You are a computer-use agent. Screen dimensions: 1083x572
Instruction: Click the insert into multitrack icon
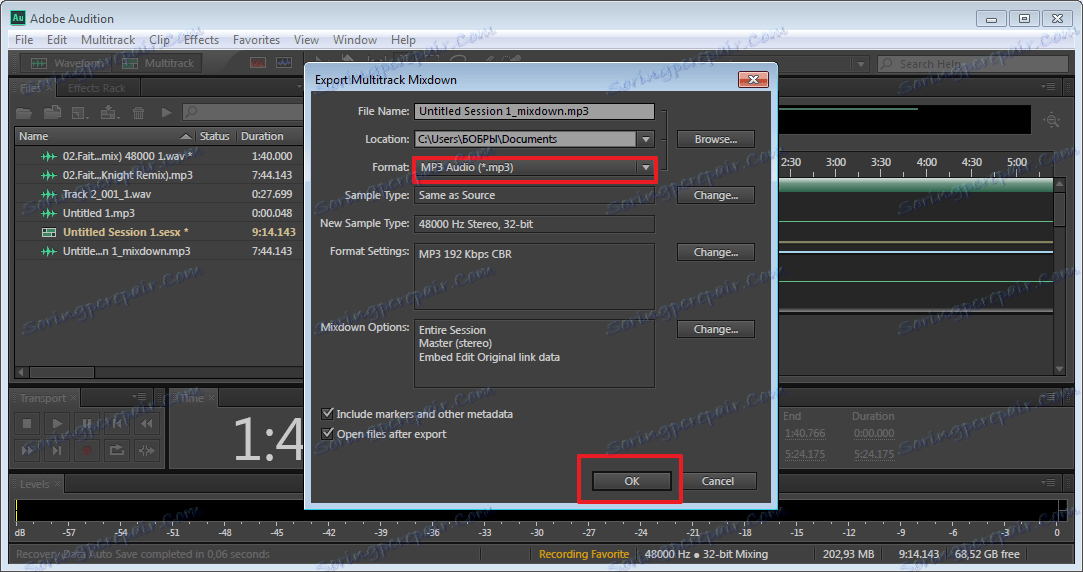pyautogui.click(x=109, y=112)
